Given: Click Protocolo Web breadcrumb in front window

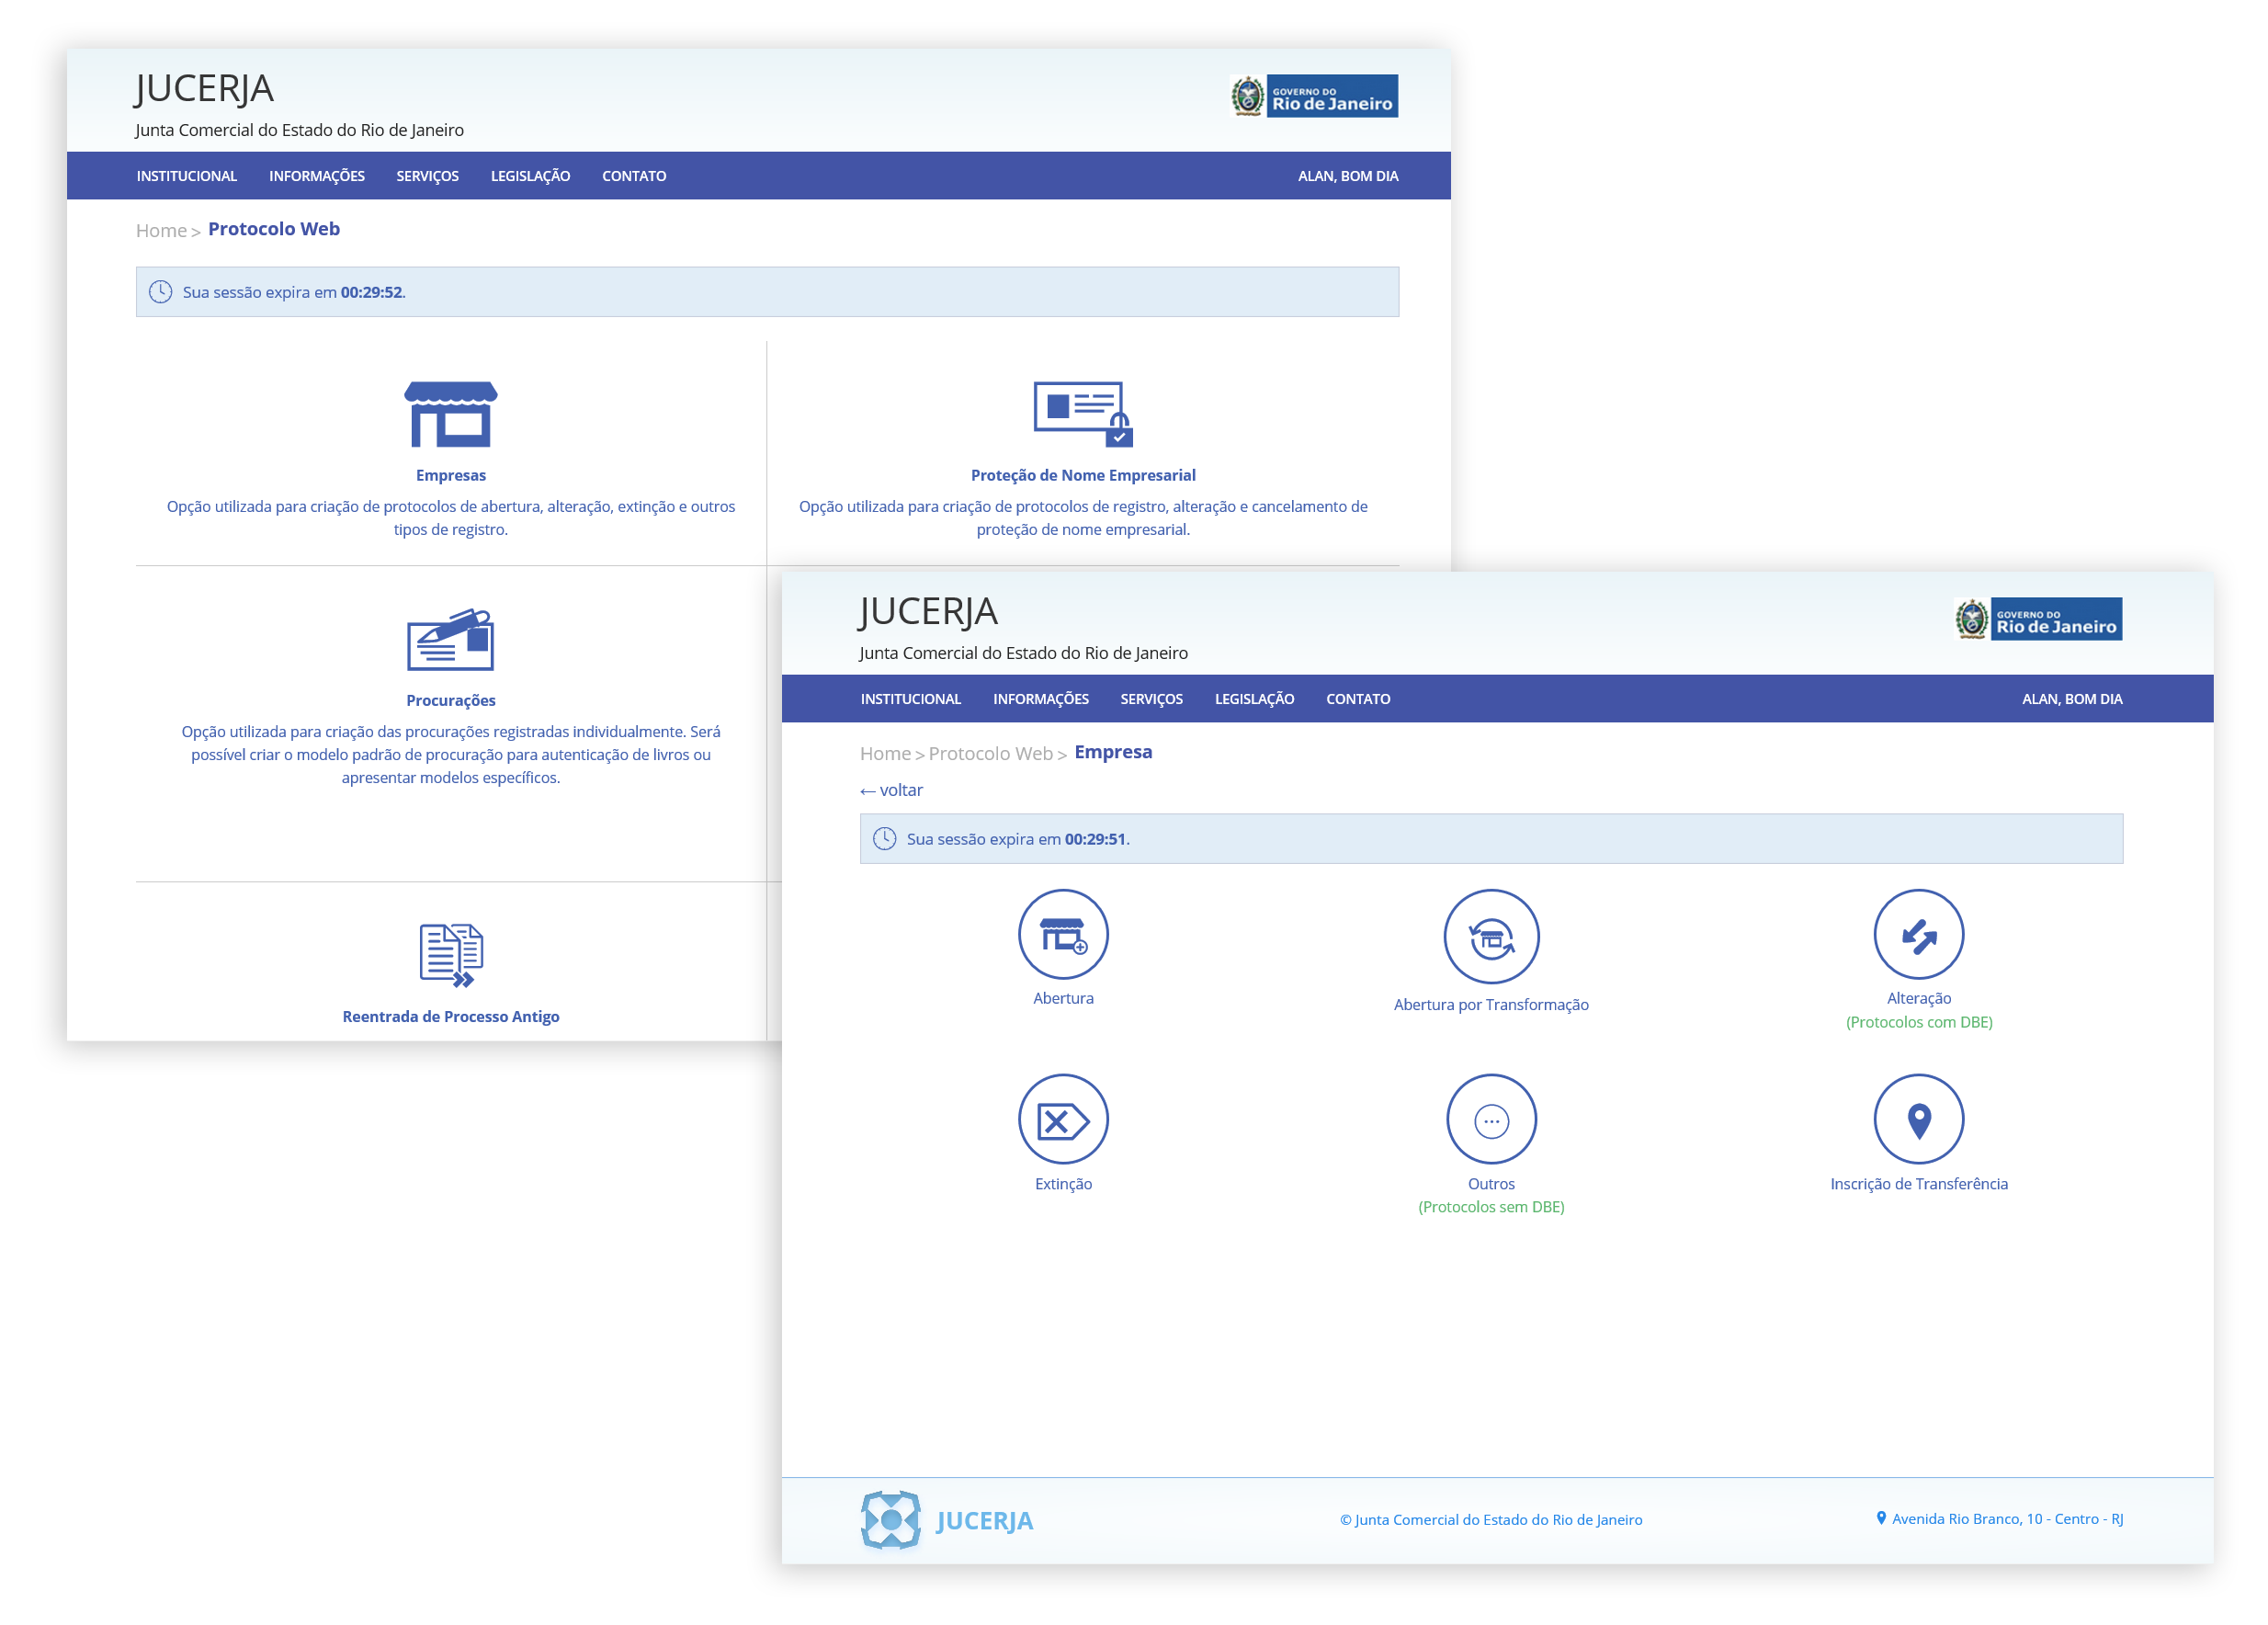Looking at the screenshot, I should pos(990,753).
